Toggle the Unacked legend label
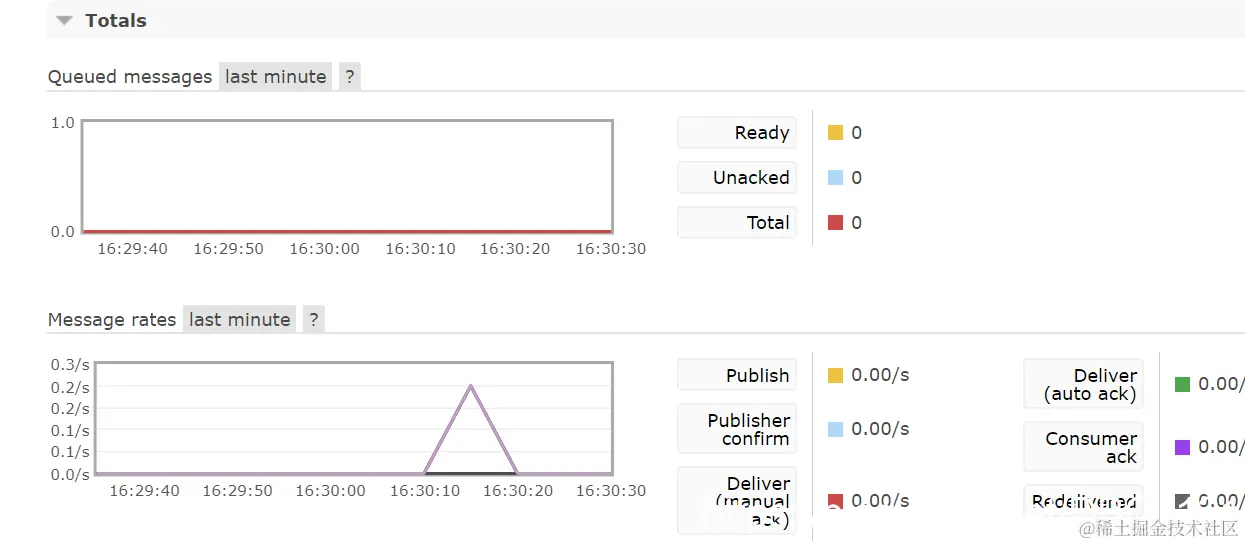1245x545 pixels. (x=737, y=178)
